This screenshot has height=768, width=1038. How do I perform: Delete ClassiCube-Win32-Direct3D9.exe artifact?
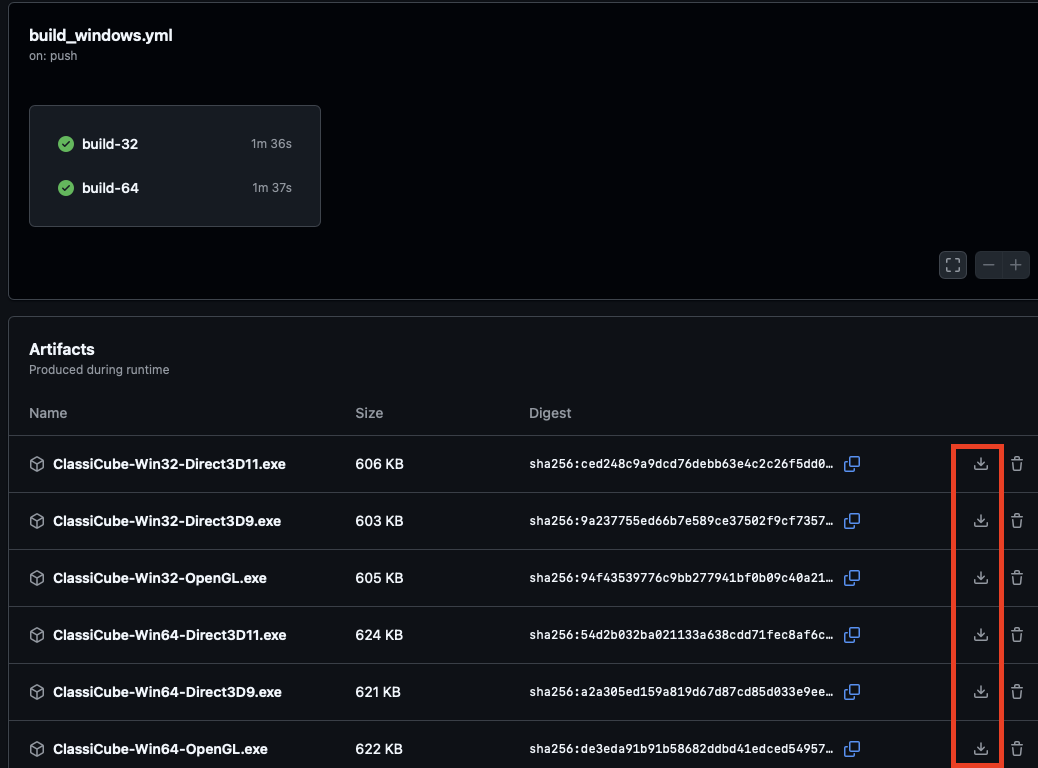[1017, 521]
